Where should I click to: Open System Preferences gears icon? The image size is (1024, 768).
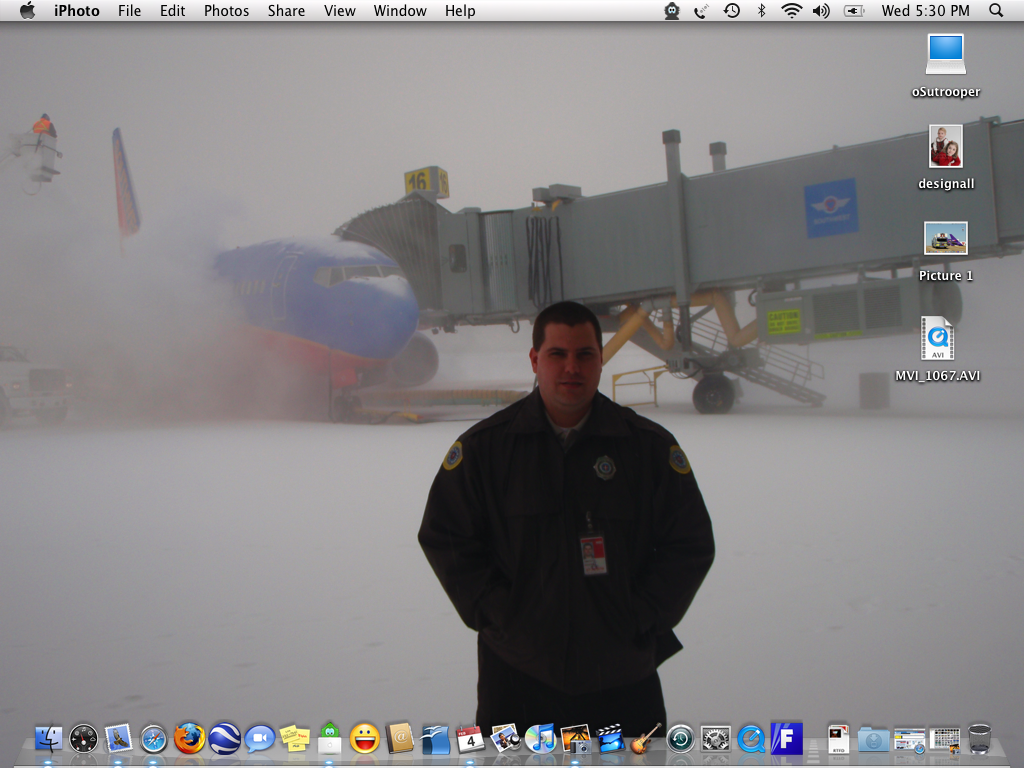[x=716, y=739]
